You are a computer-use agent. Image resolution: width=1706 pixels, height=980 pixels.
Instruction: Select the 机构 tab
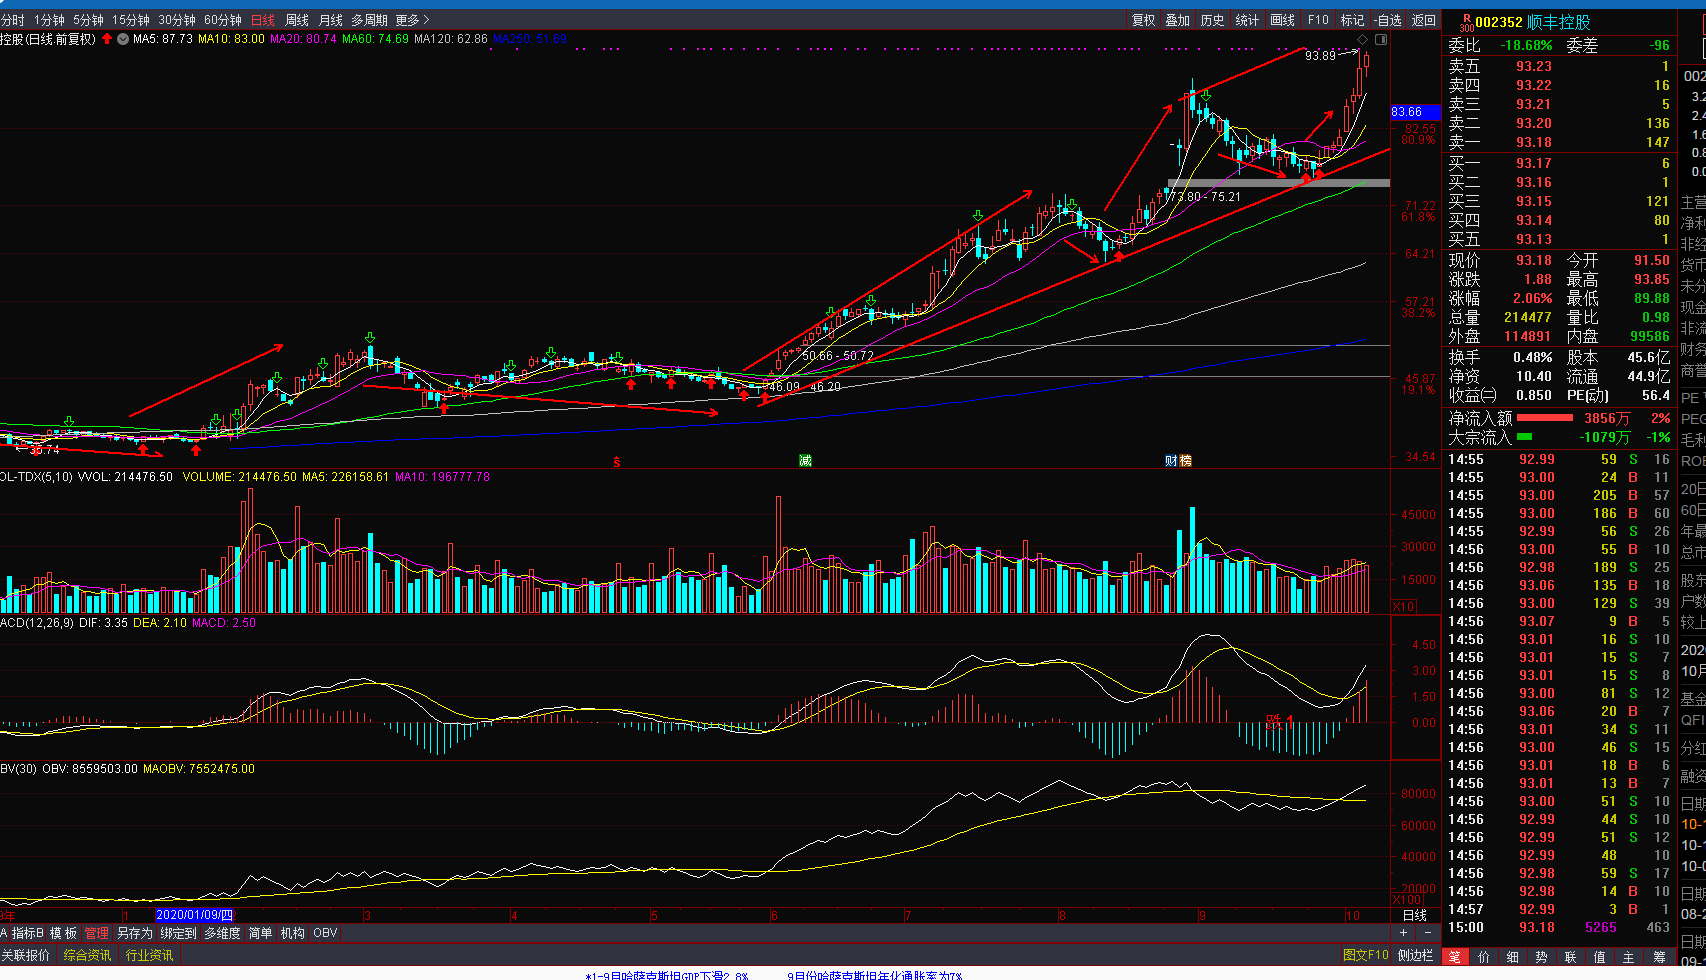292,933
